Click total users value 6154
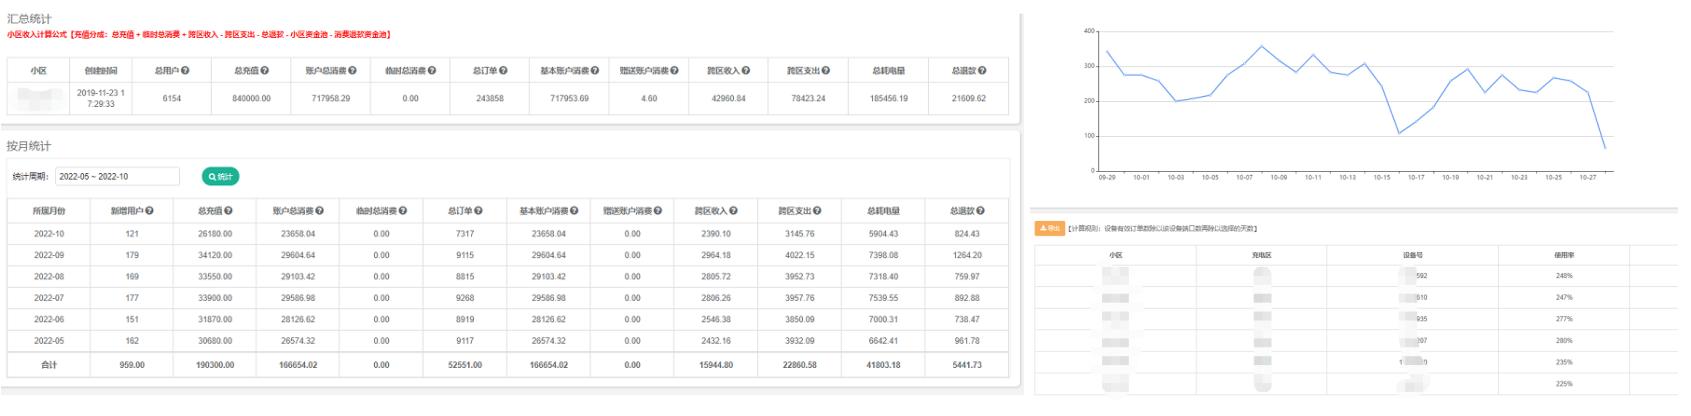 172,98
